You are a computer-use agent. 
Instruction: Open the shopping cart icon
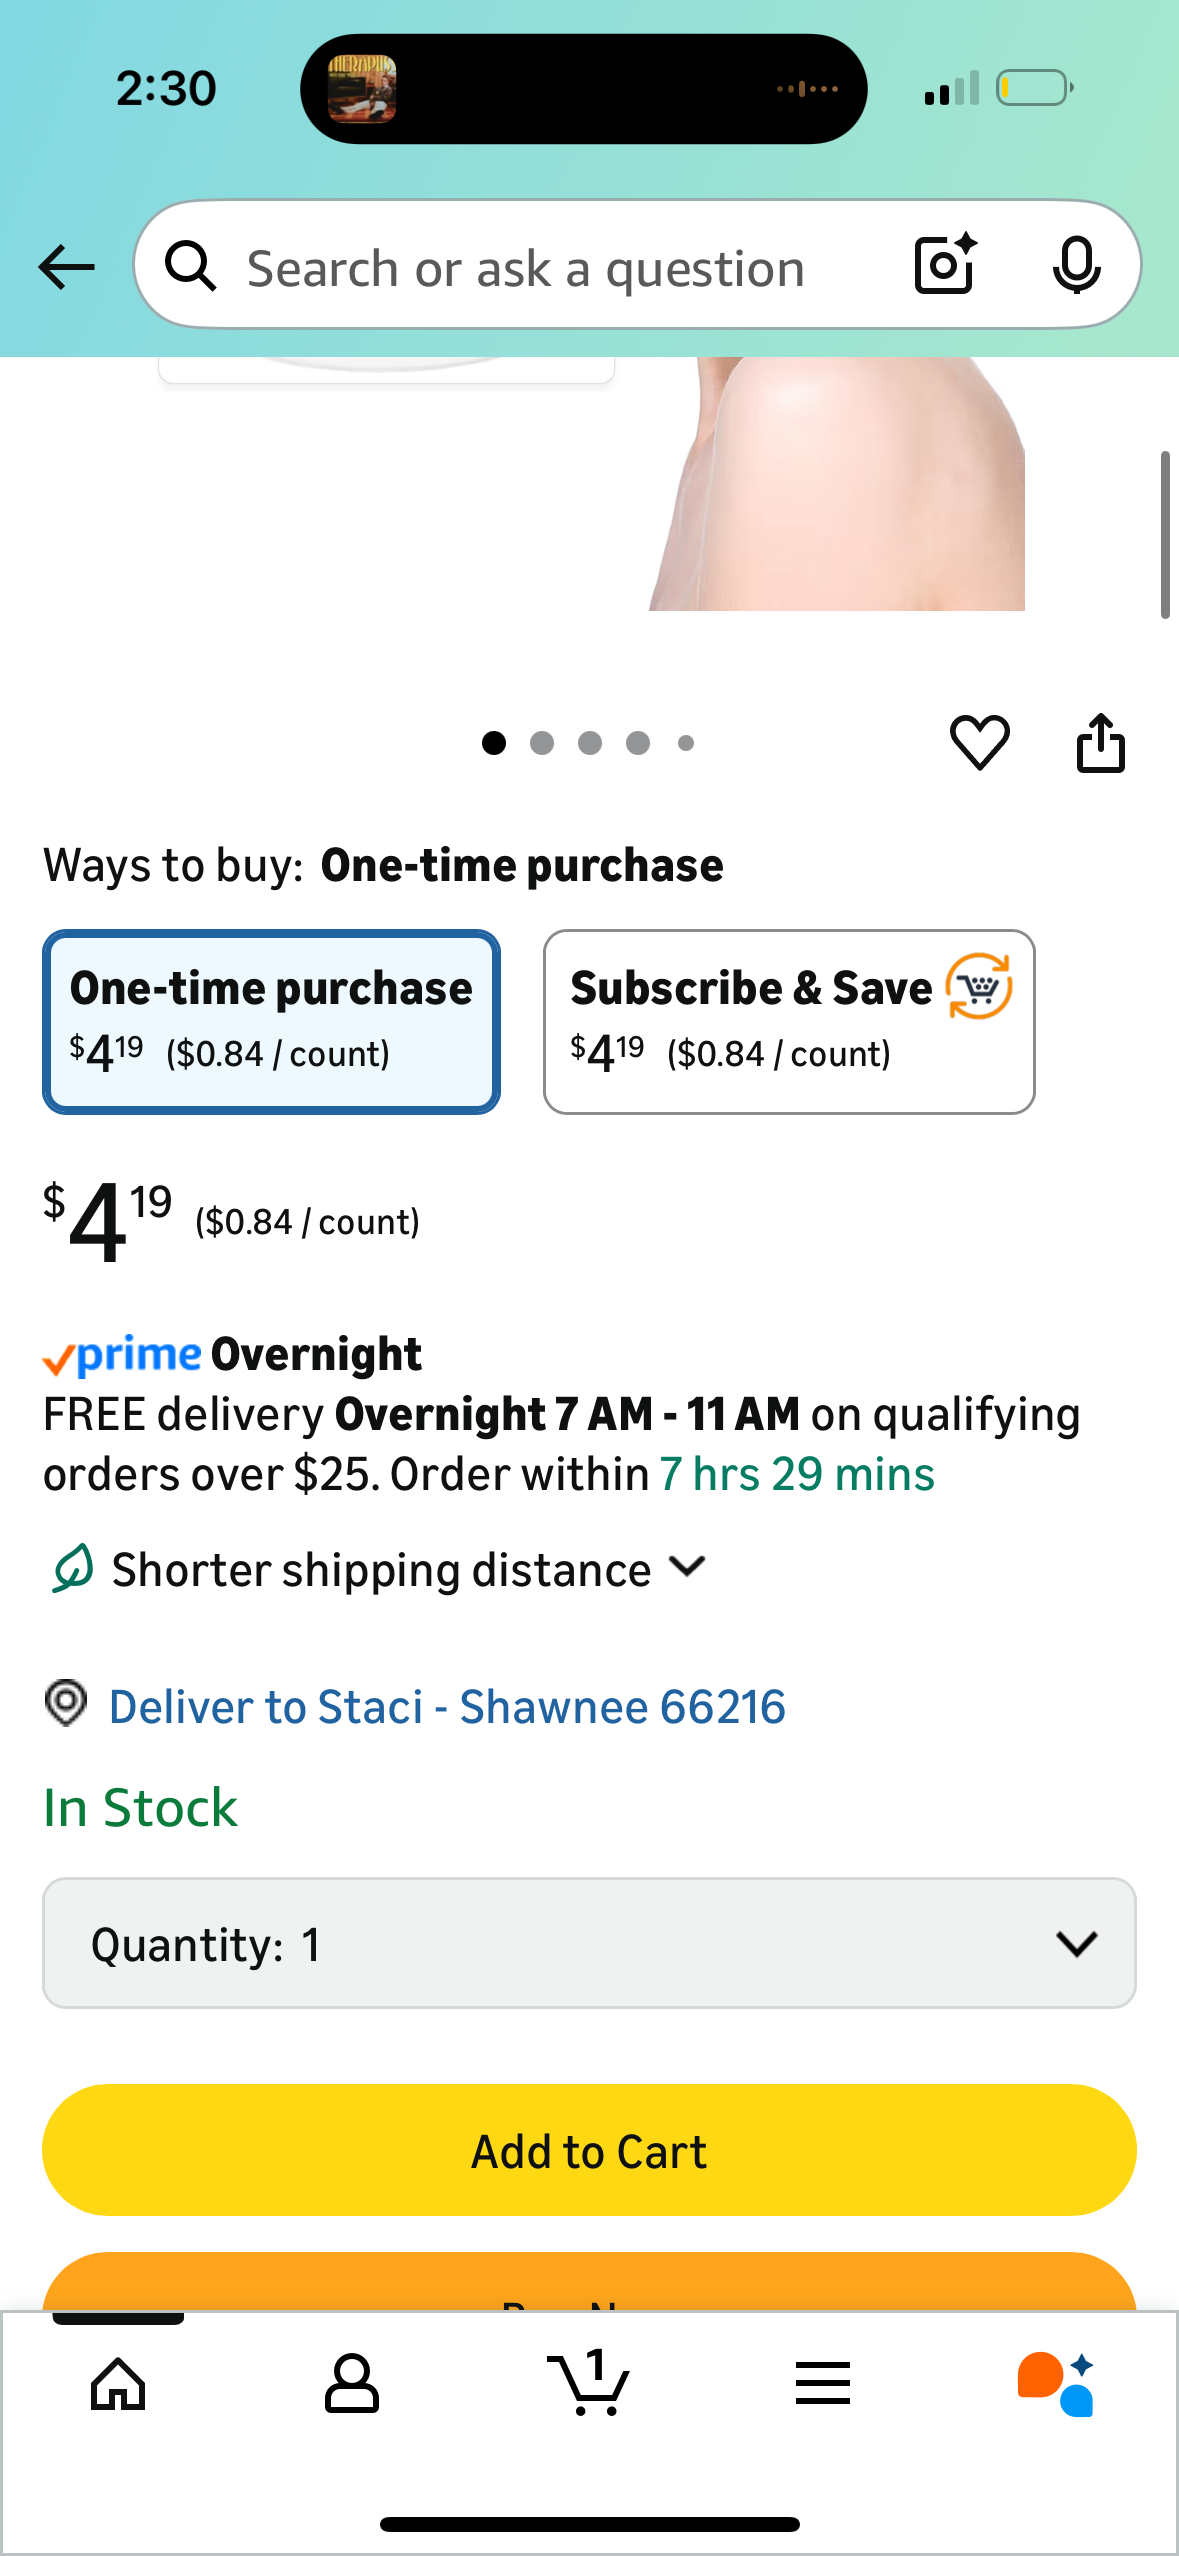click(589, 2384)
